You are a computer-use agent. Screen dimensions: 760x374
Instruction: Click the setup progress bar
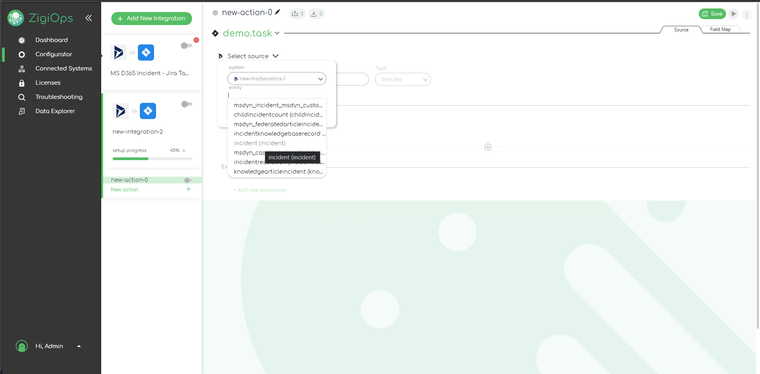(x=152, y=158)
